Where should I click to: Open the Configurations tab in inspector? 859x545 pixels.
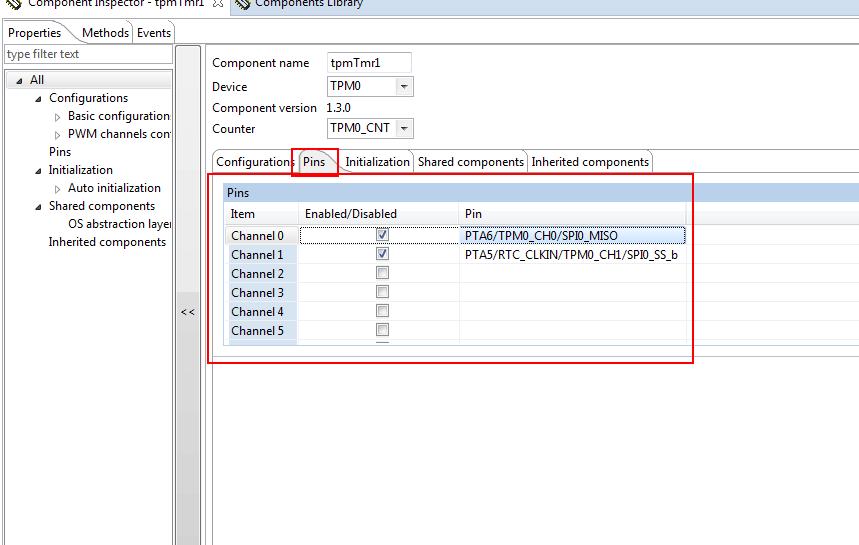click(x=255, y=162)
